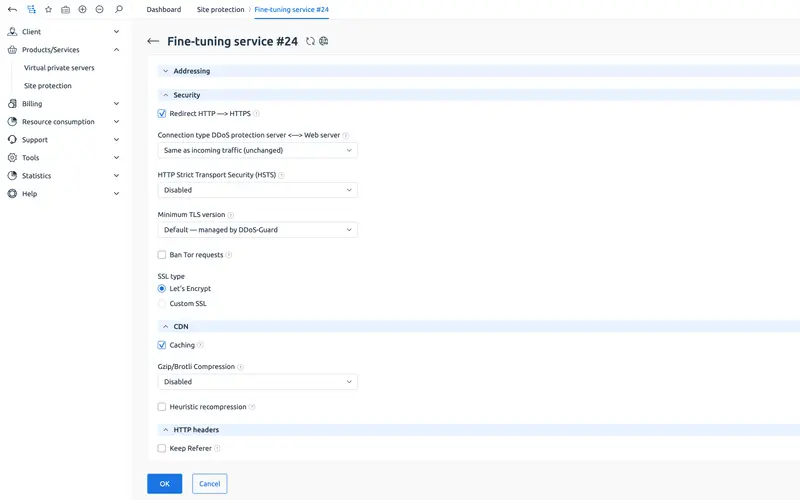This screenshot has height=500, width=800.
Task: Click the Products/Services basket icon
Action: pyautogui.click(x=12, y=49)
